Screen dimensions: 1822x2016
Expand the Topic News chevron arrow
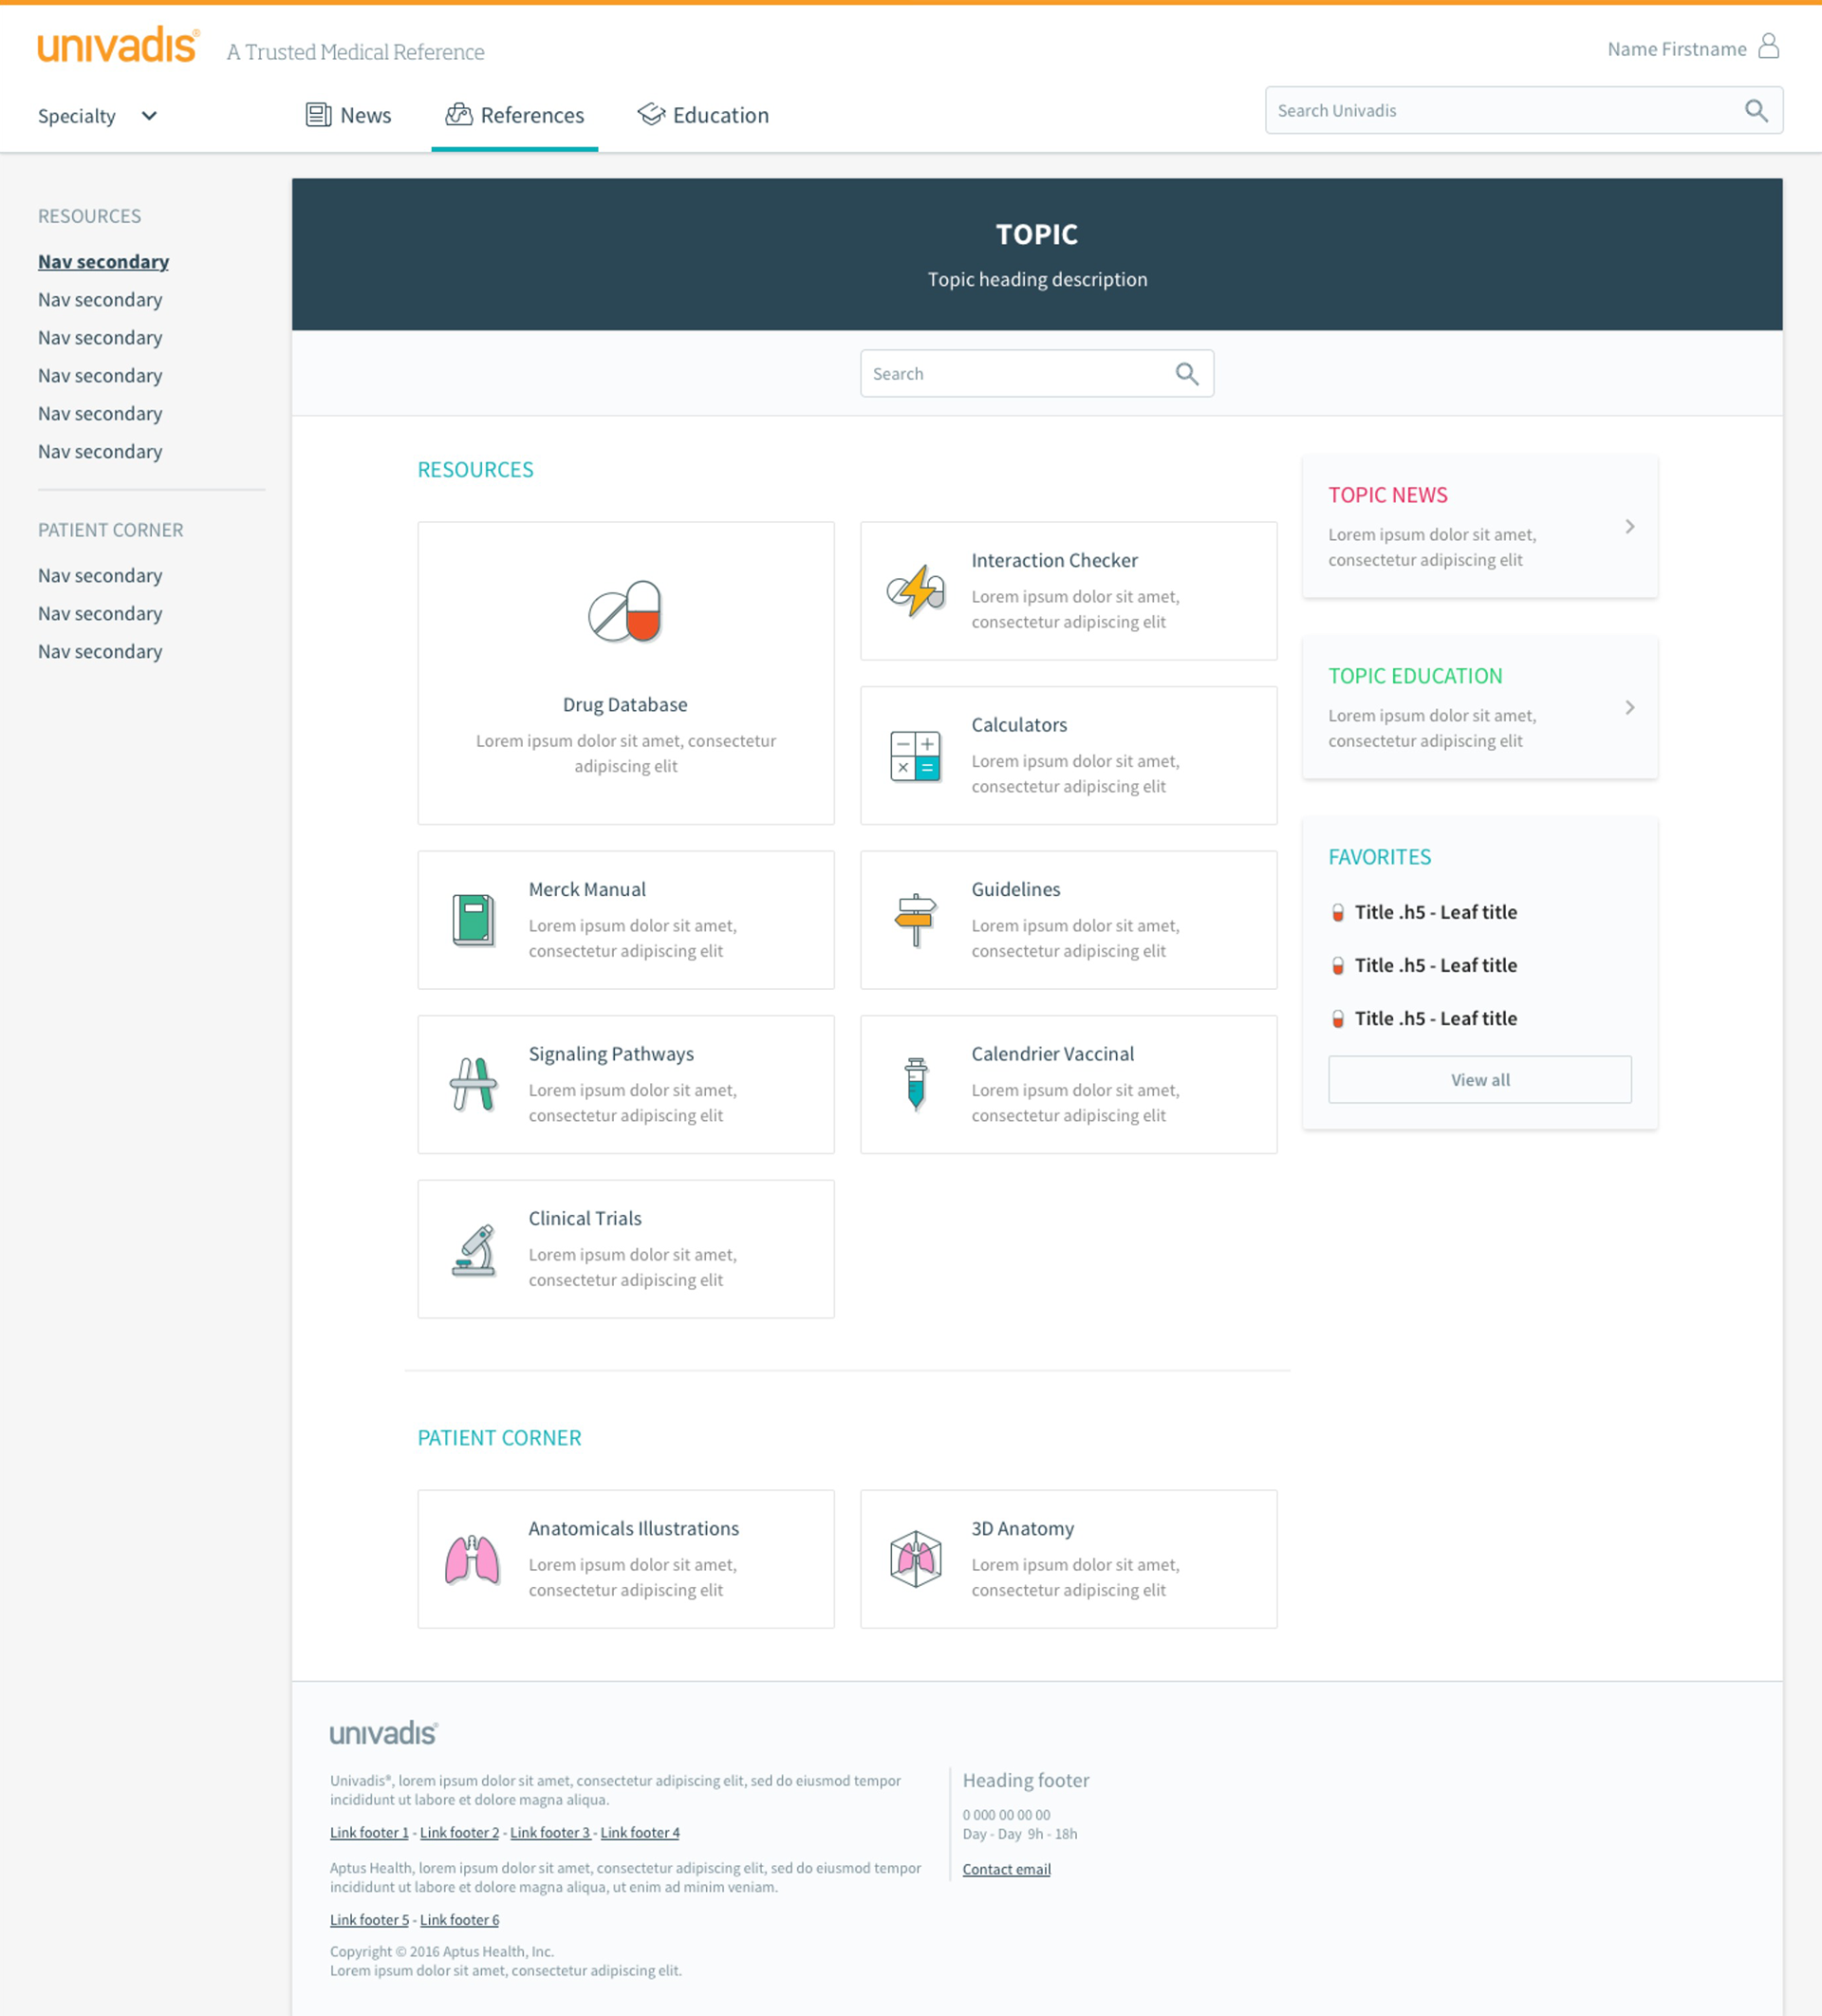coord(1630,527)
